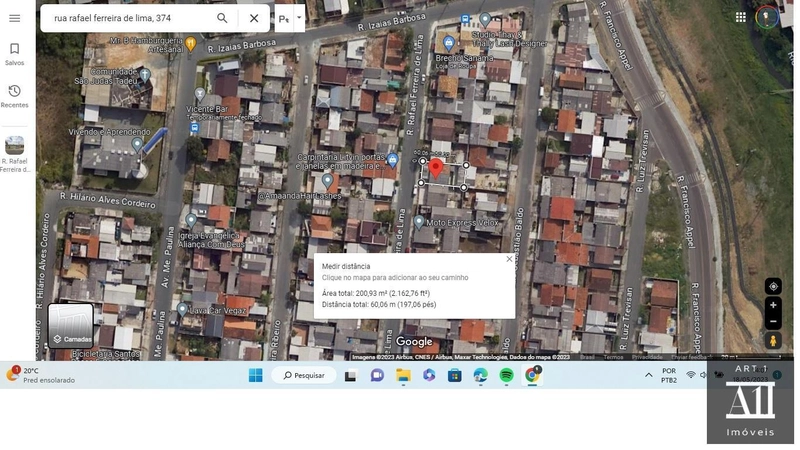Show hidden system tray icons chevron
The height and width of the screenshot is (450, 800).
pos(648,376)
